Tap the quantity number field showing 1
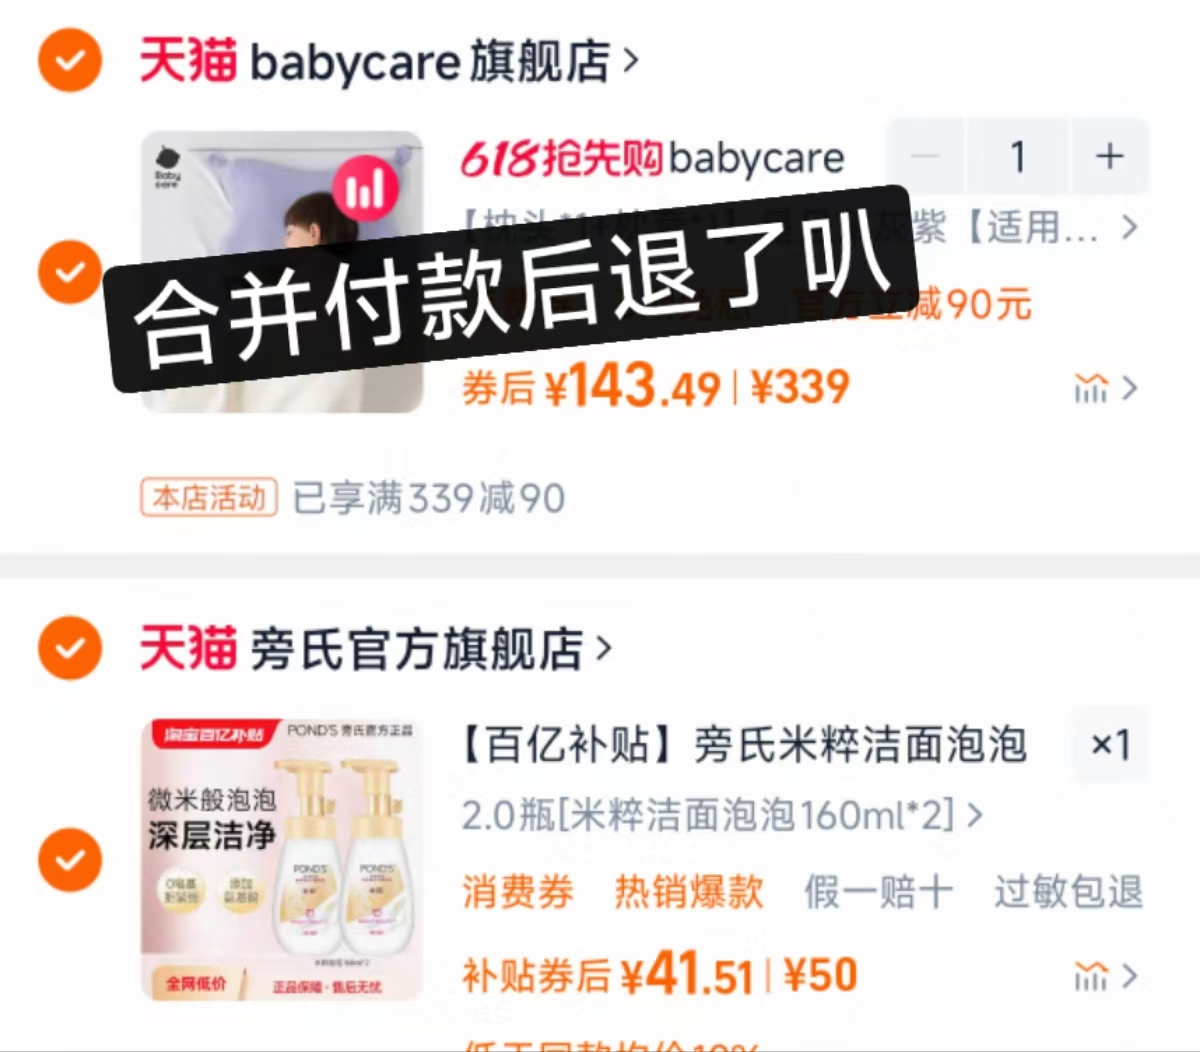 click(1018, 156)
